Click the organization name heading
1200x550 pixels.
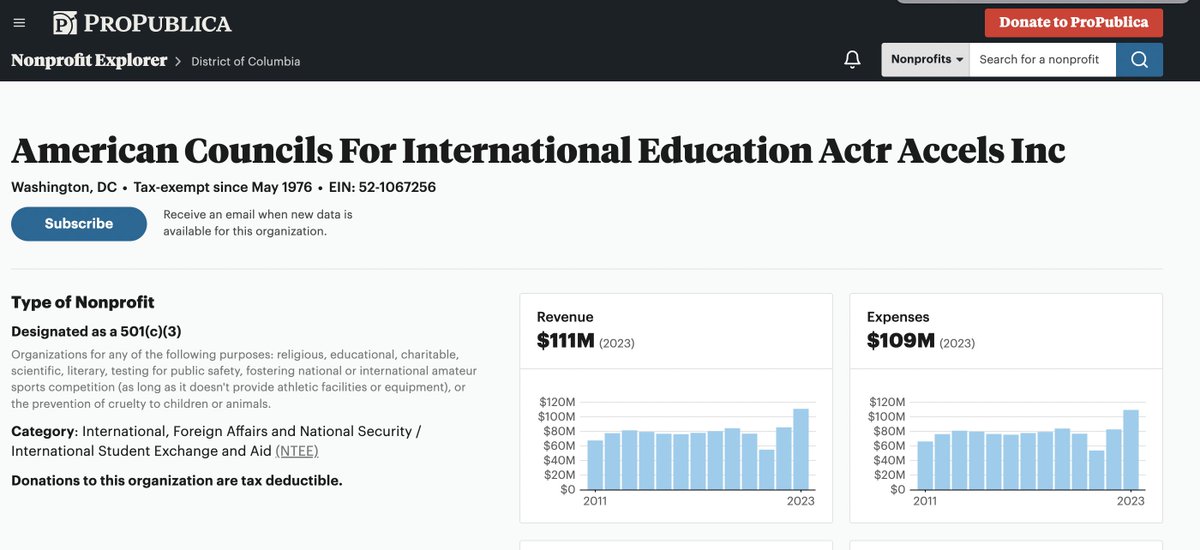tap(538, 150)
